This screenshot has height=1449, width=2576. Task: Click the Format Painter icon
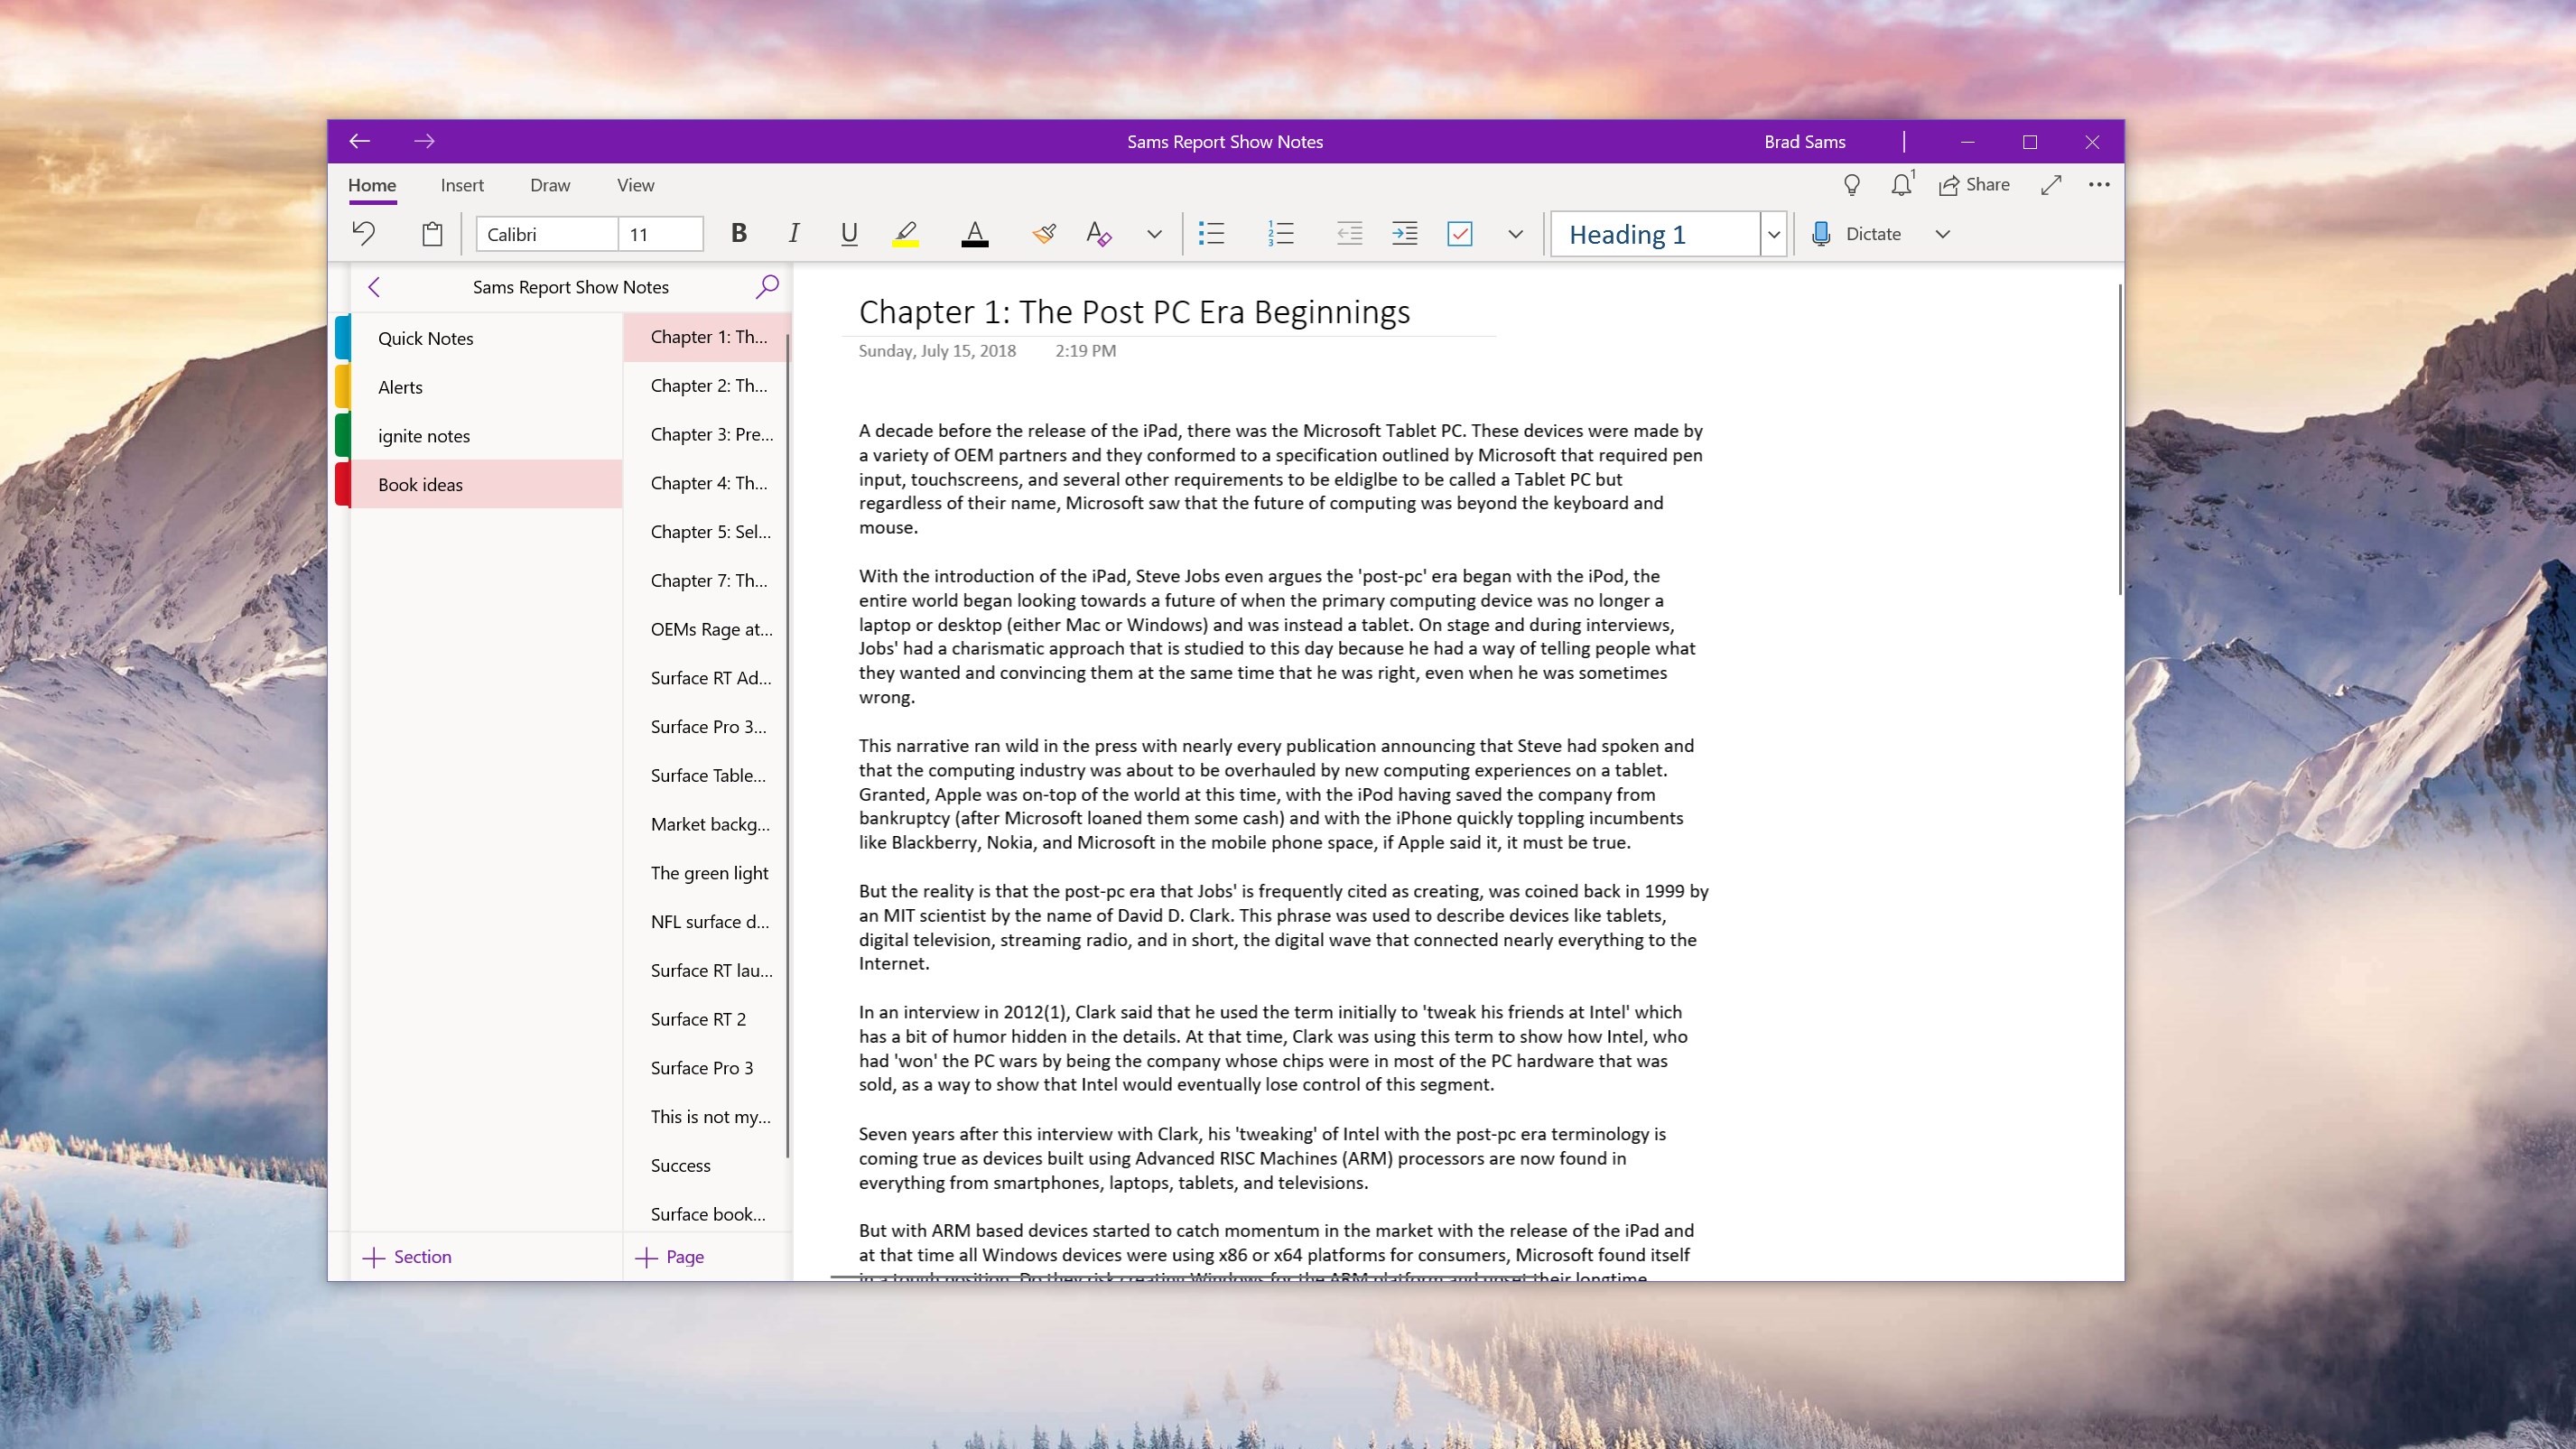point(1044,234)
